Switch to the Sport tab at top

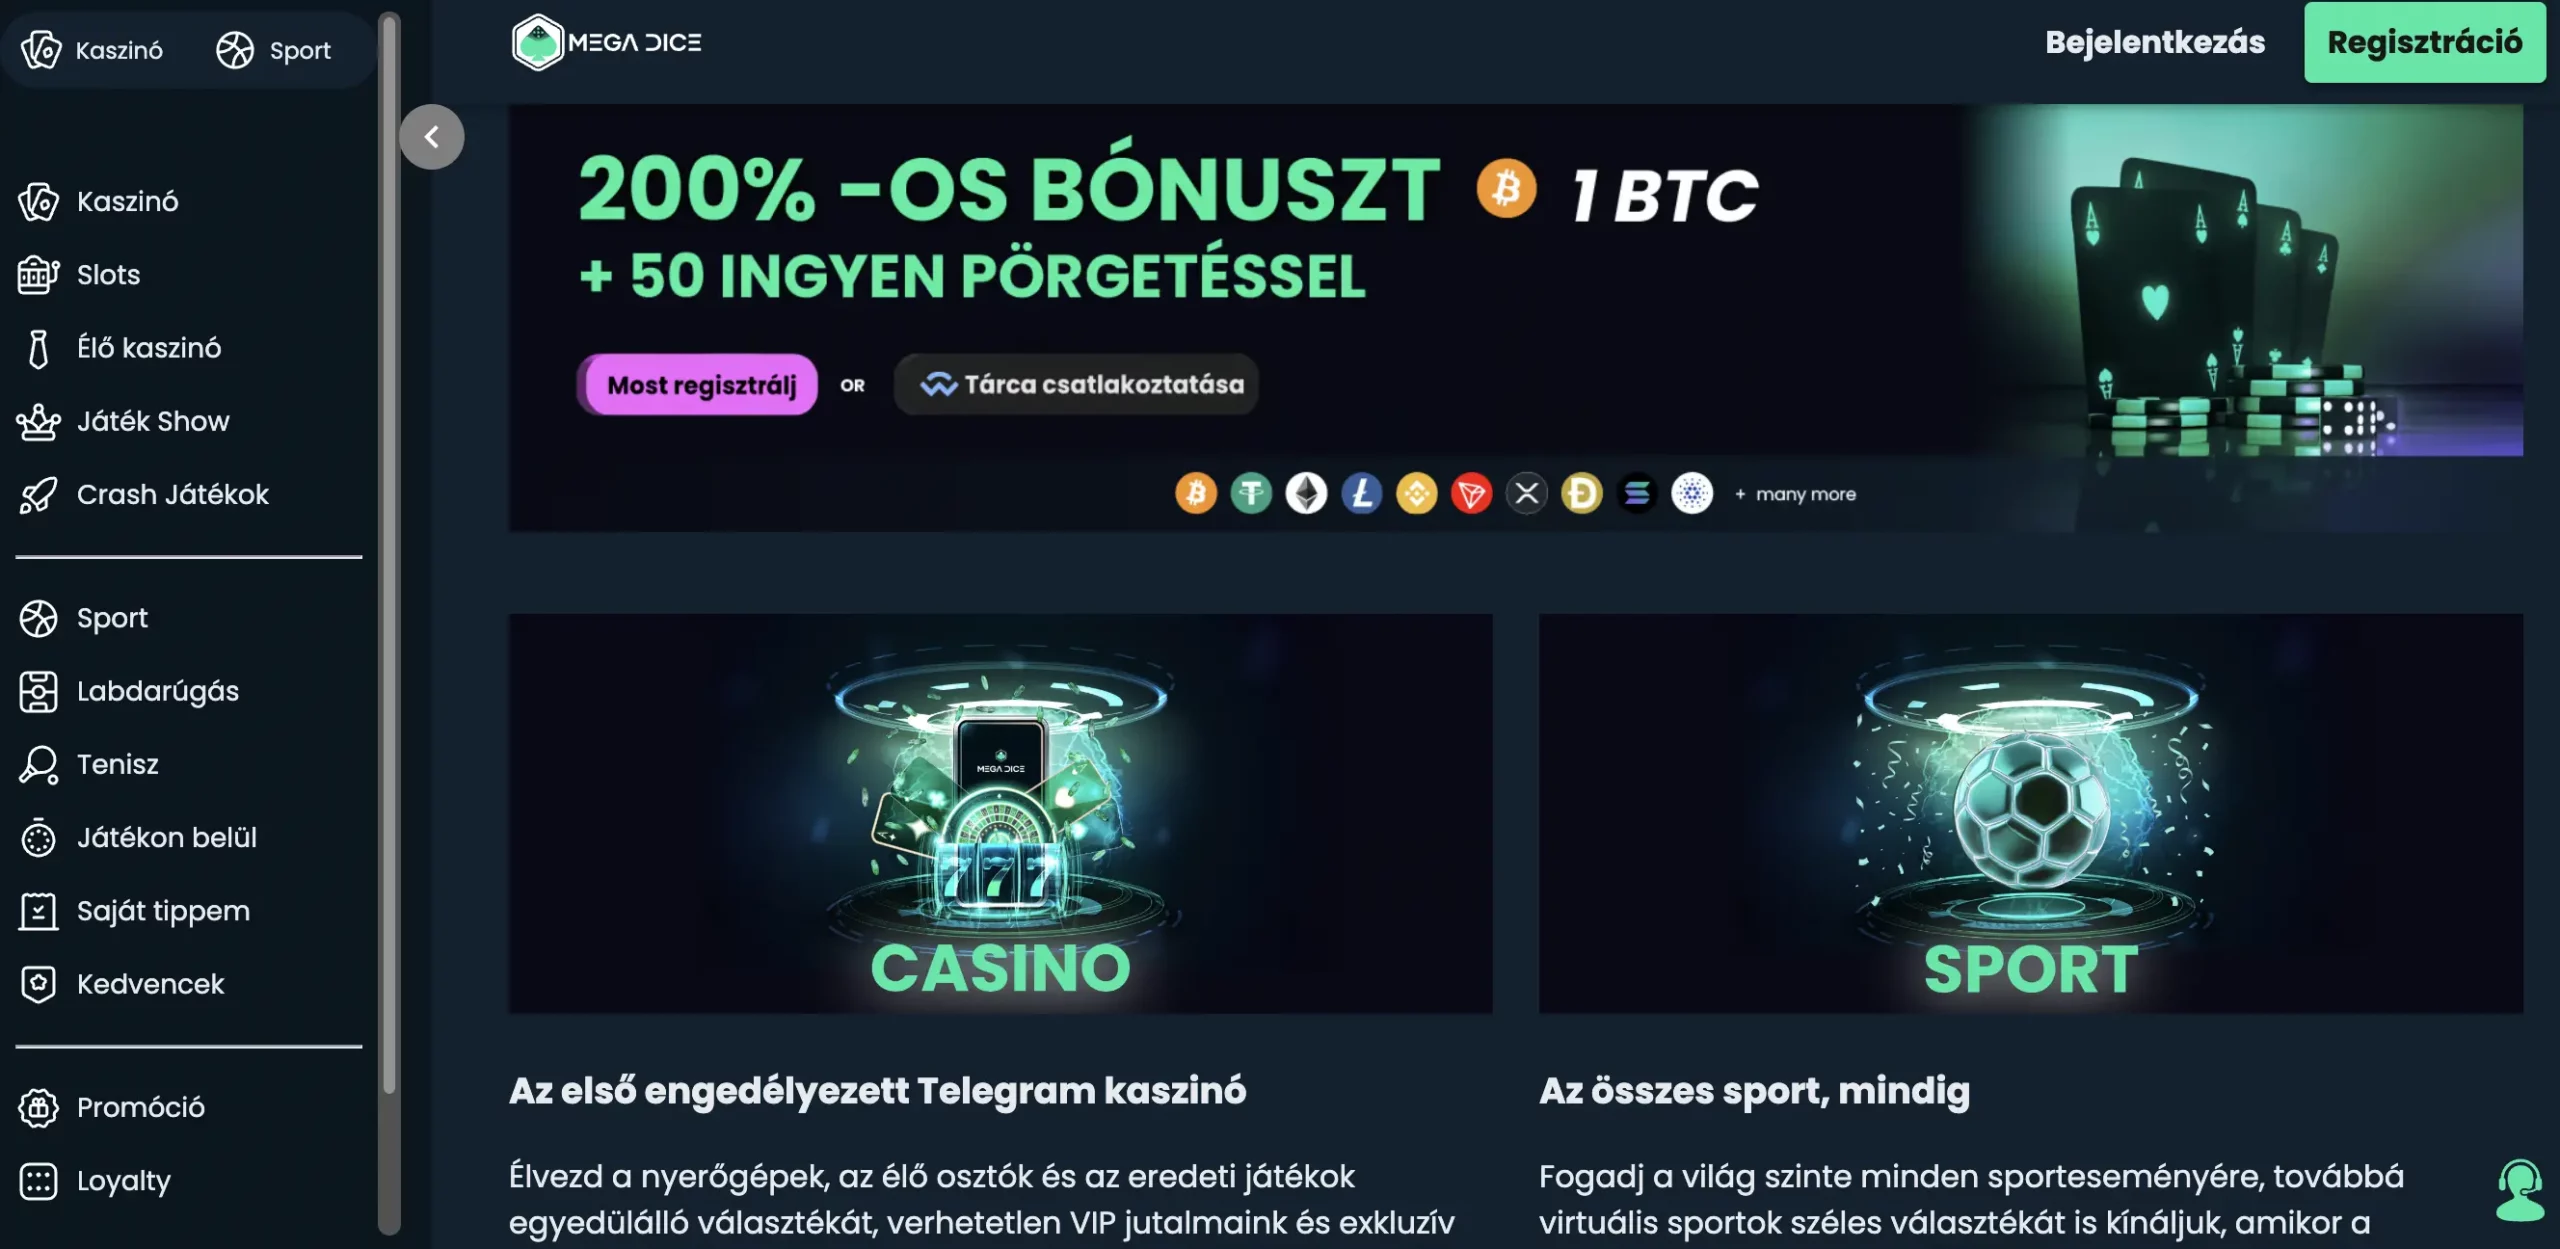[274, 50]
